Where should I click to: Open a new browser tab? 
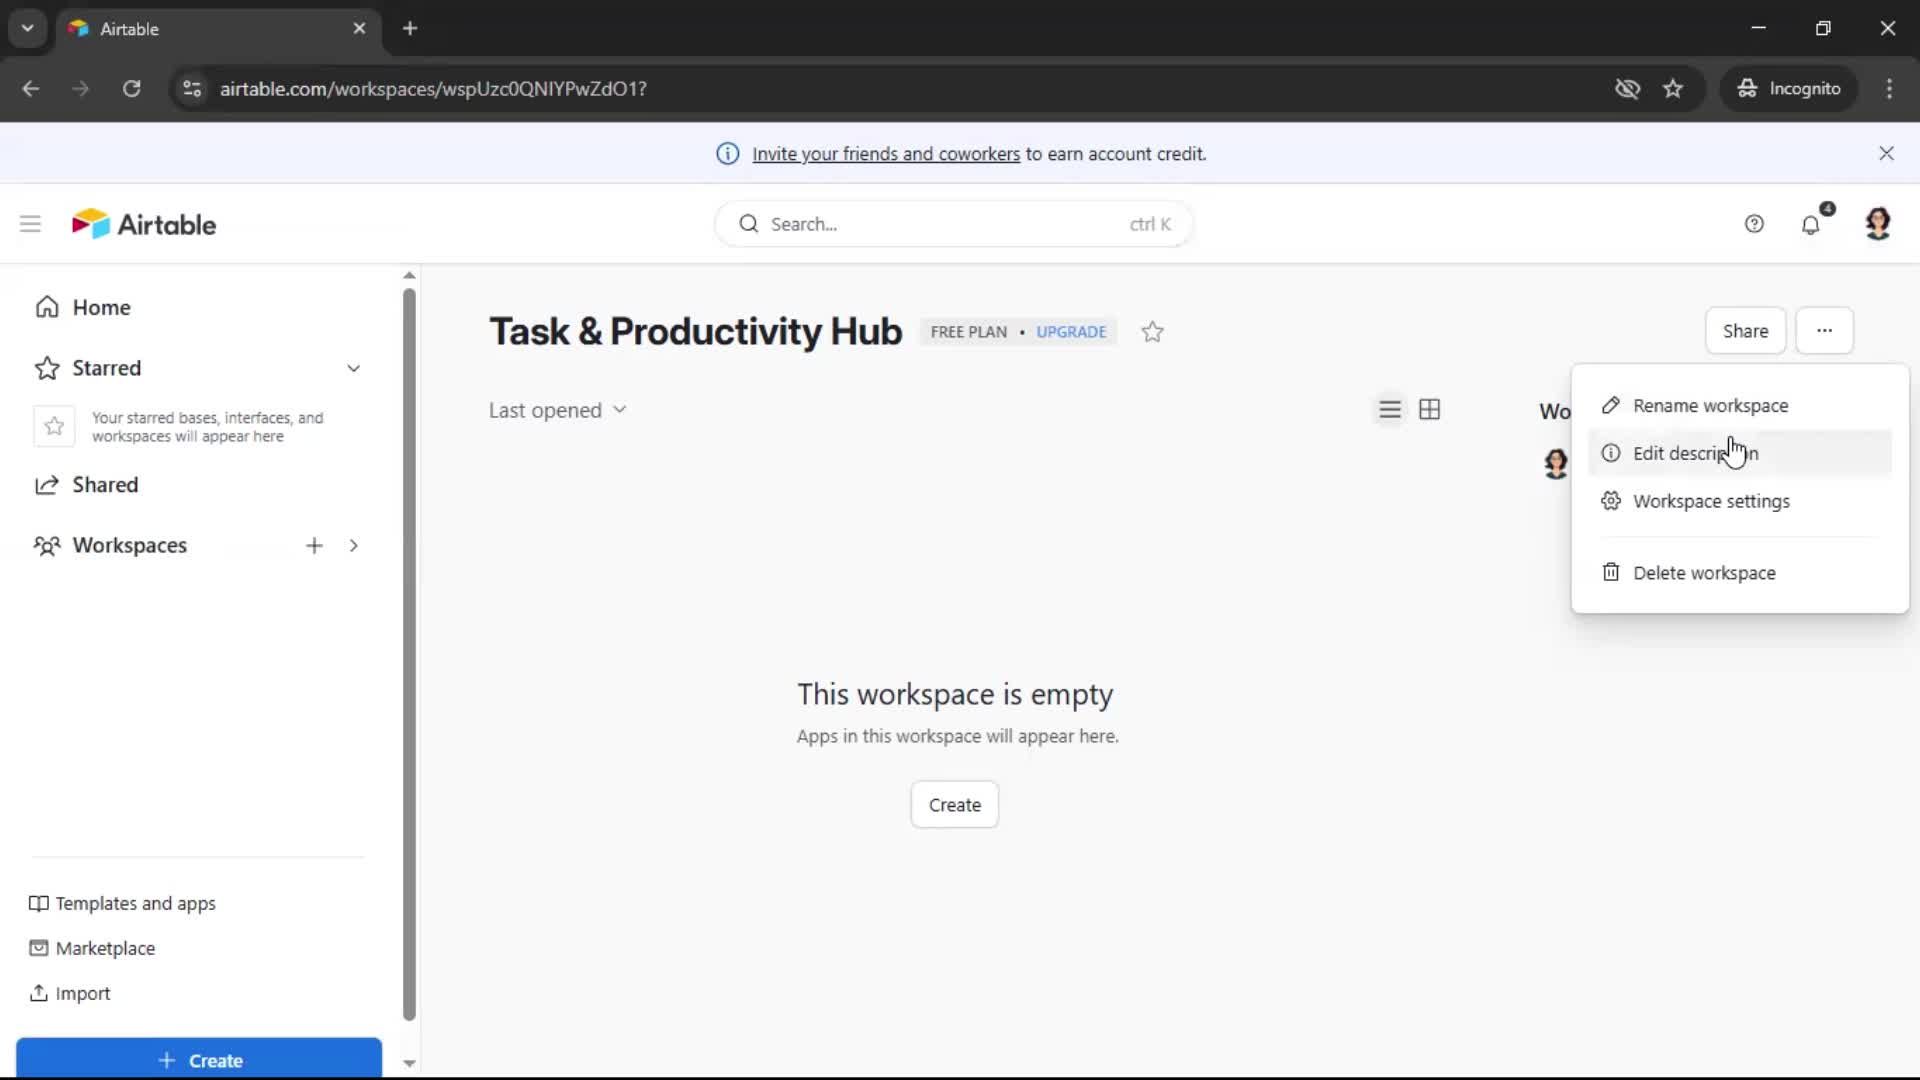pos(410,29)
